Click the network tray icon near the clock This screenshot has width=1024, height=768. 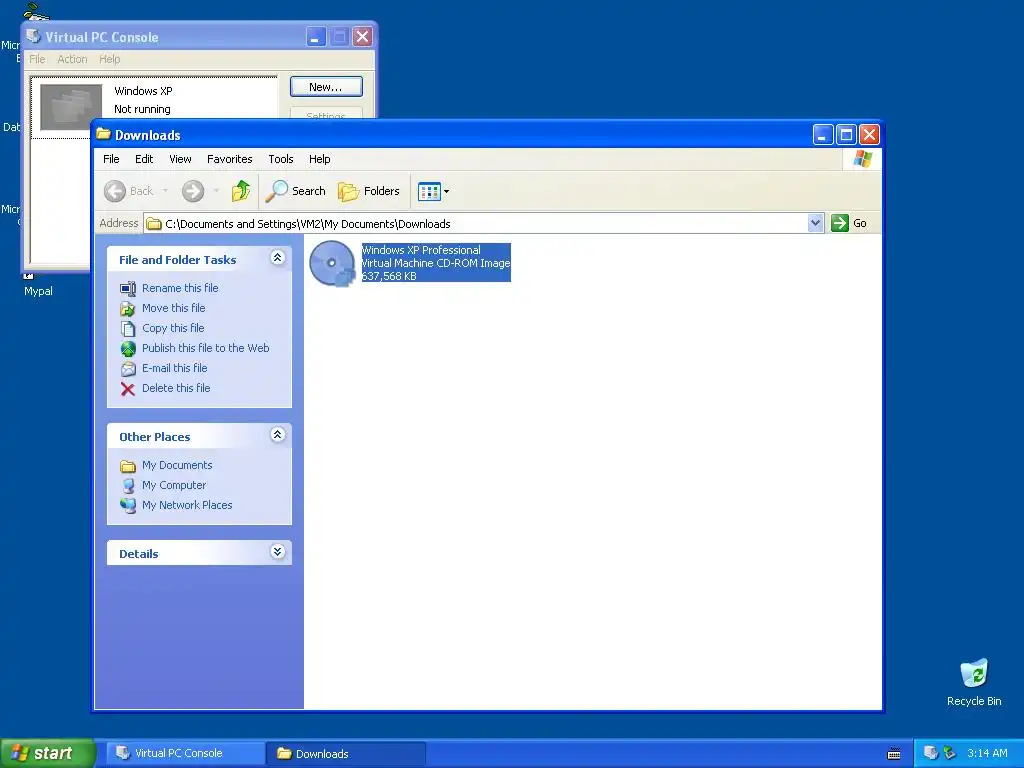pos(949,753)
